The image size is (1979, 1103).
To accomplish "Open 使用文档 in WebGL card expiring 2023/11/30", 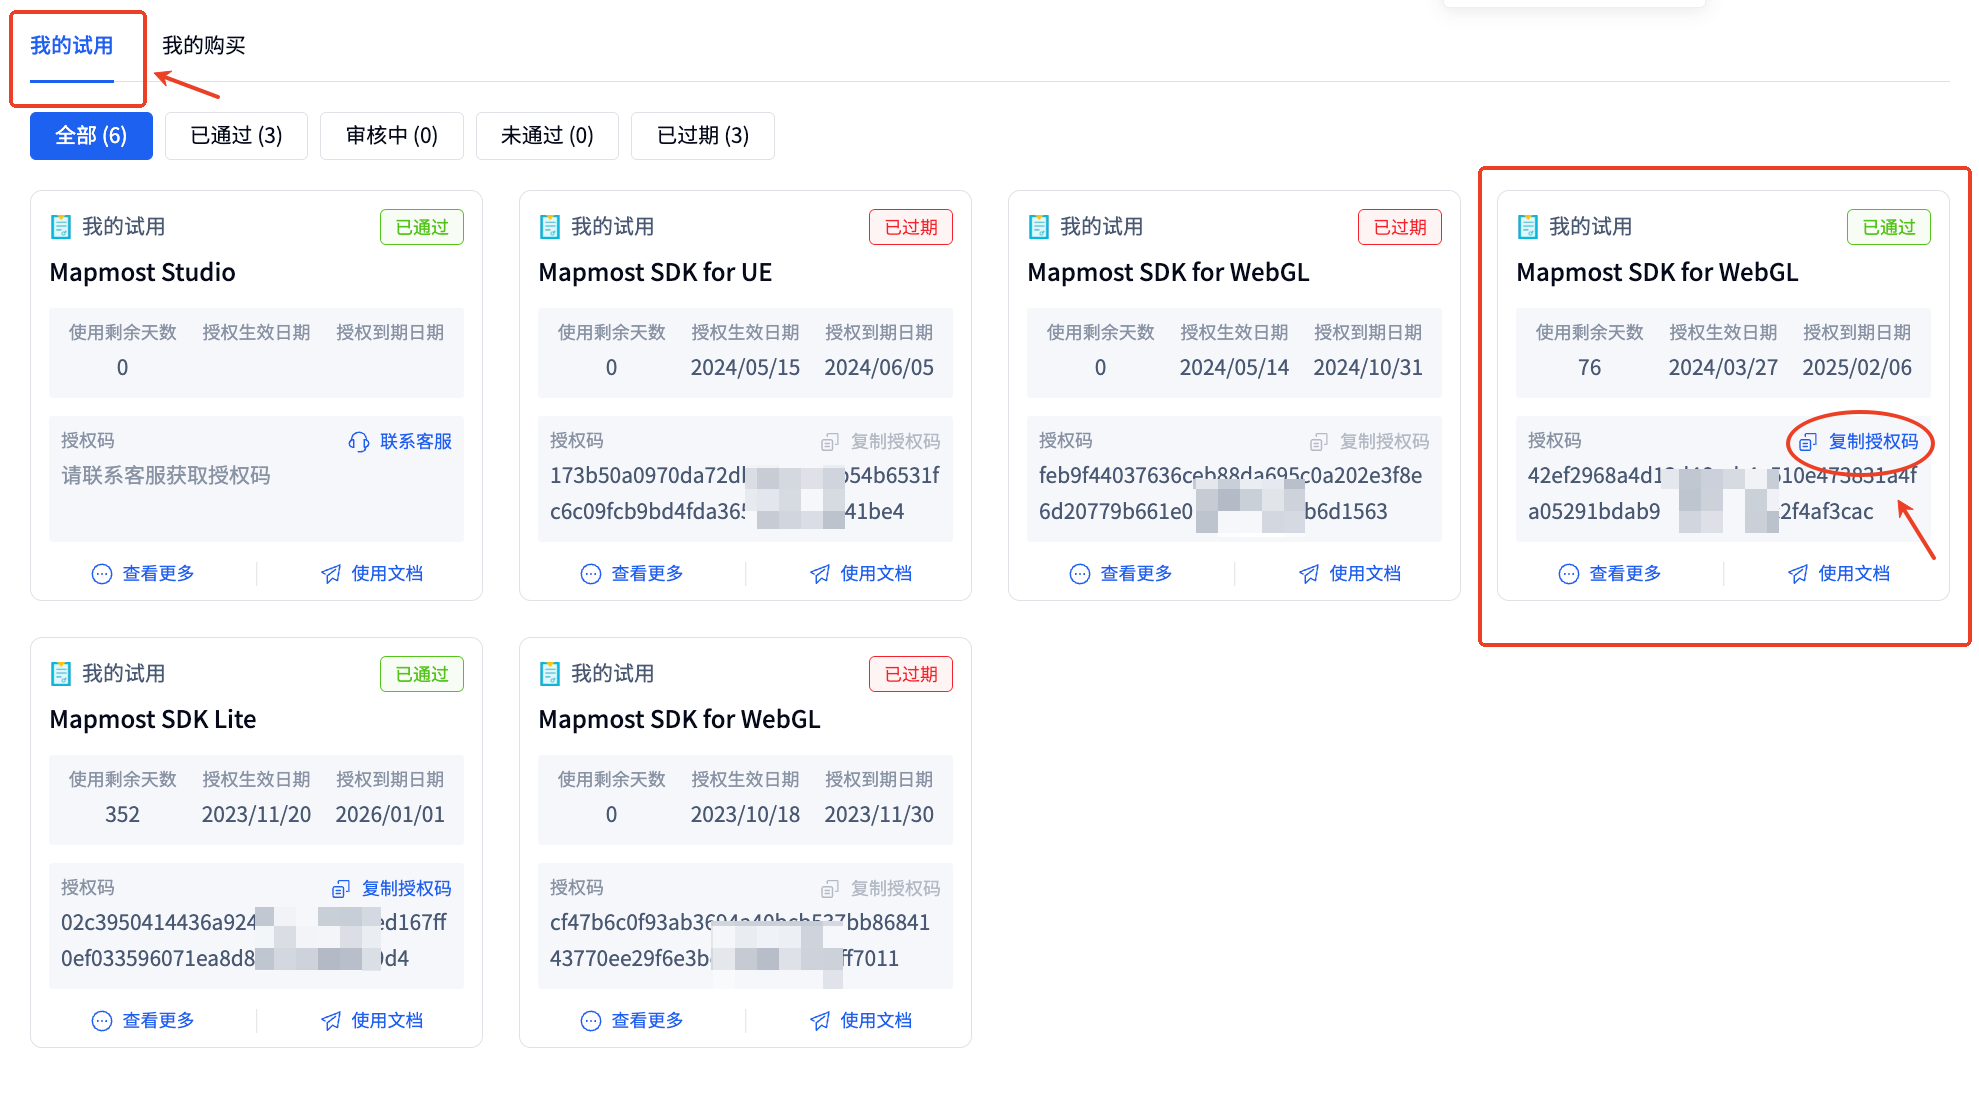I will [876, 1021].
